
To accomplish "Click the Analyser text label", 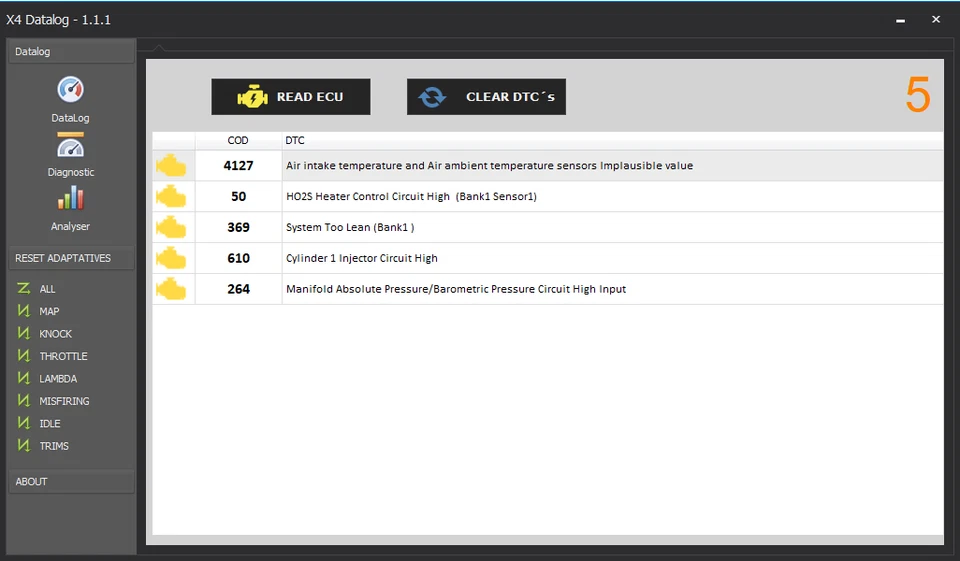I will coord(70,226).
